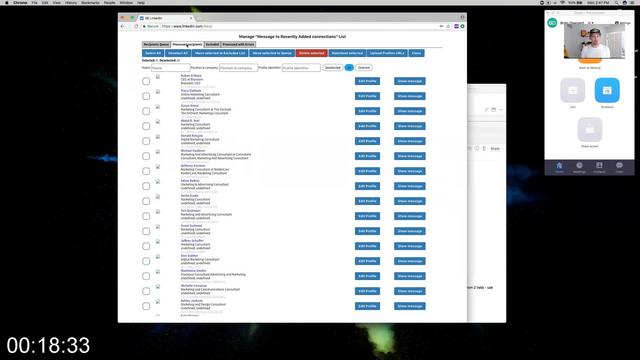Click the blue Close button

coord(416,53)
